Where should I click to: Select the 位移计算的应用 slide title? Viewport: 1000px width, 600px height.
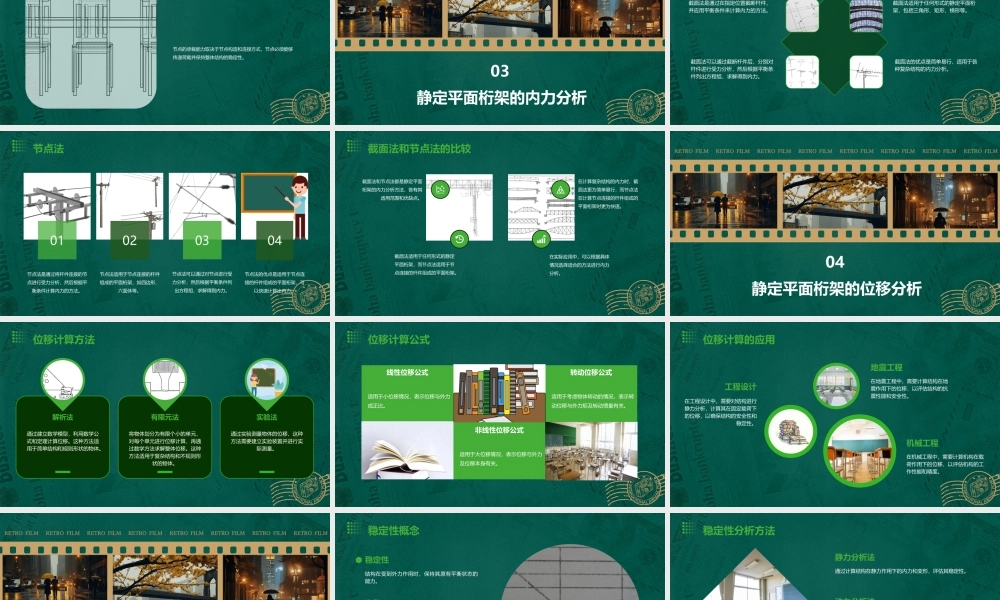click(739, 340)
